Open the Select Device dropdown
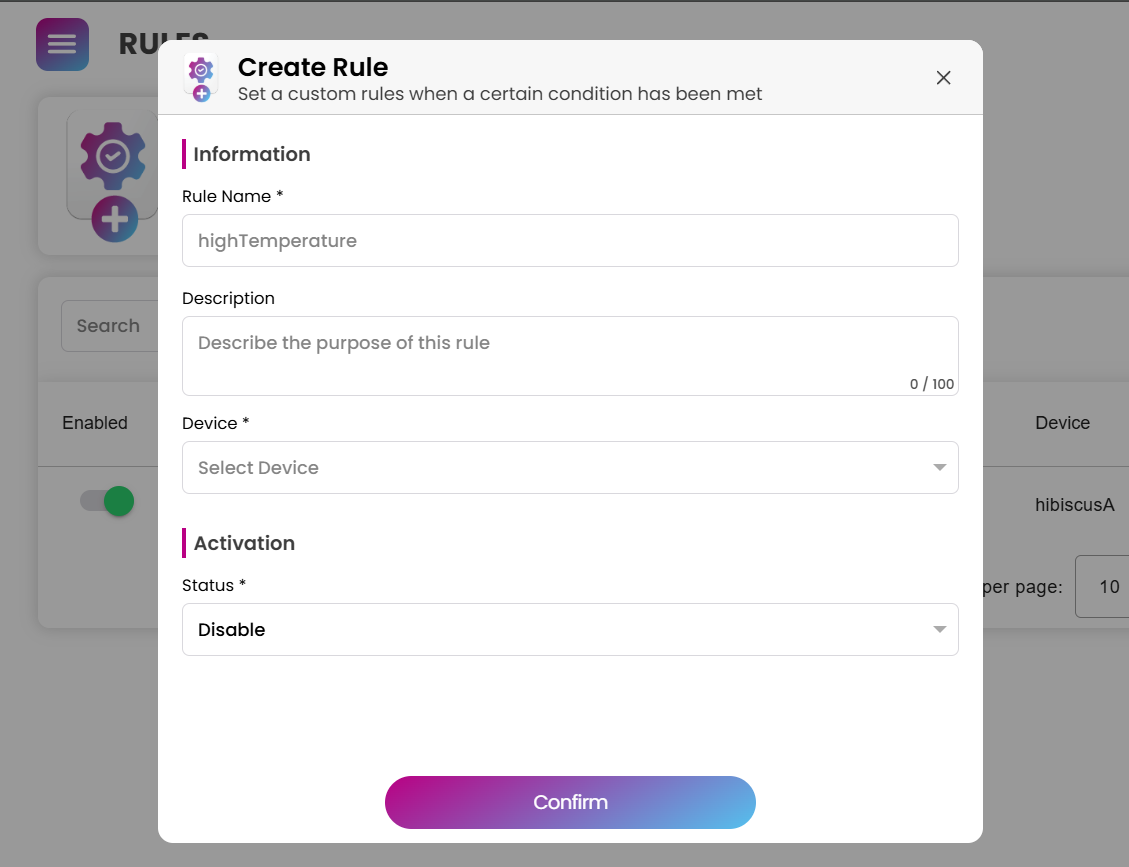1129x867 pixels. click(x=570, y=468)
